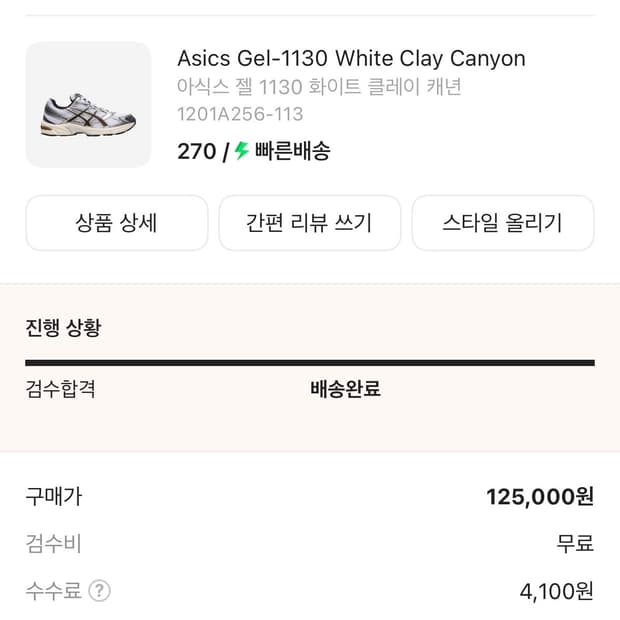Tap the 진행 상황 section heading
This screenshot has width=620, height=620.
(63, 327)
